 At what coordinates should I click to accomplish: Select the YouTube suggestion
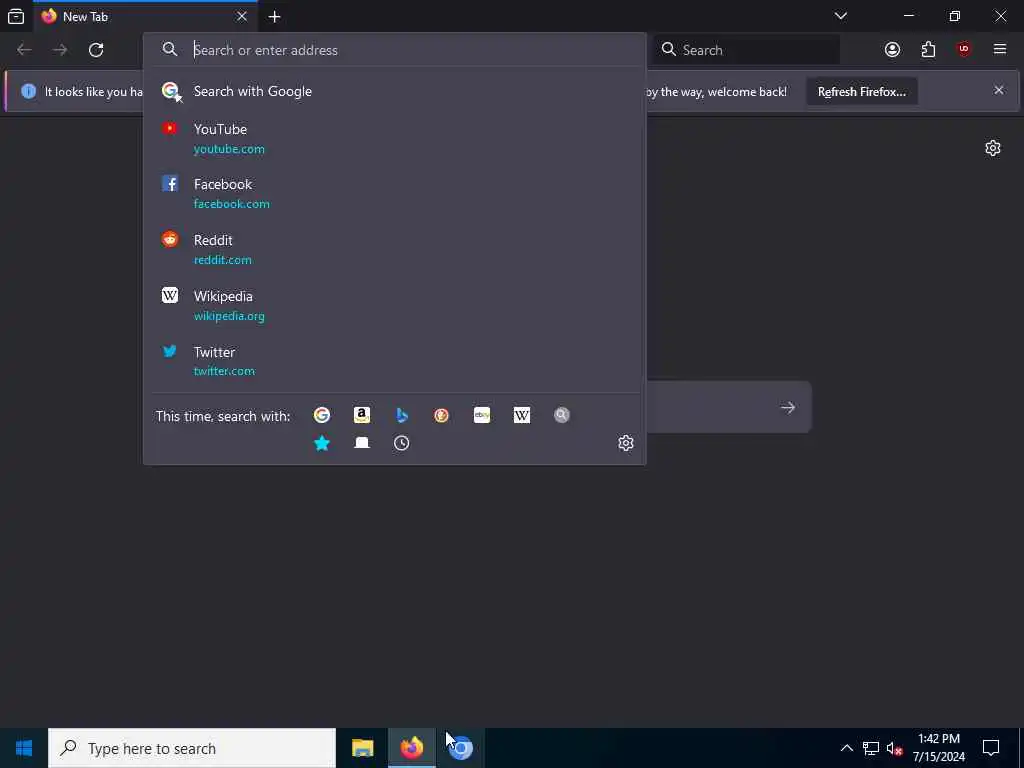point(394,138)
